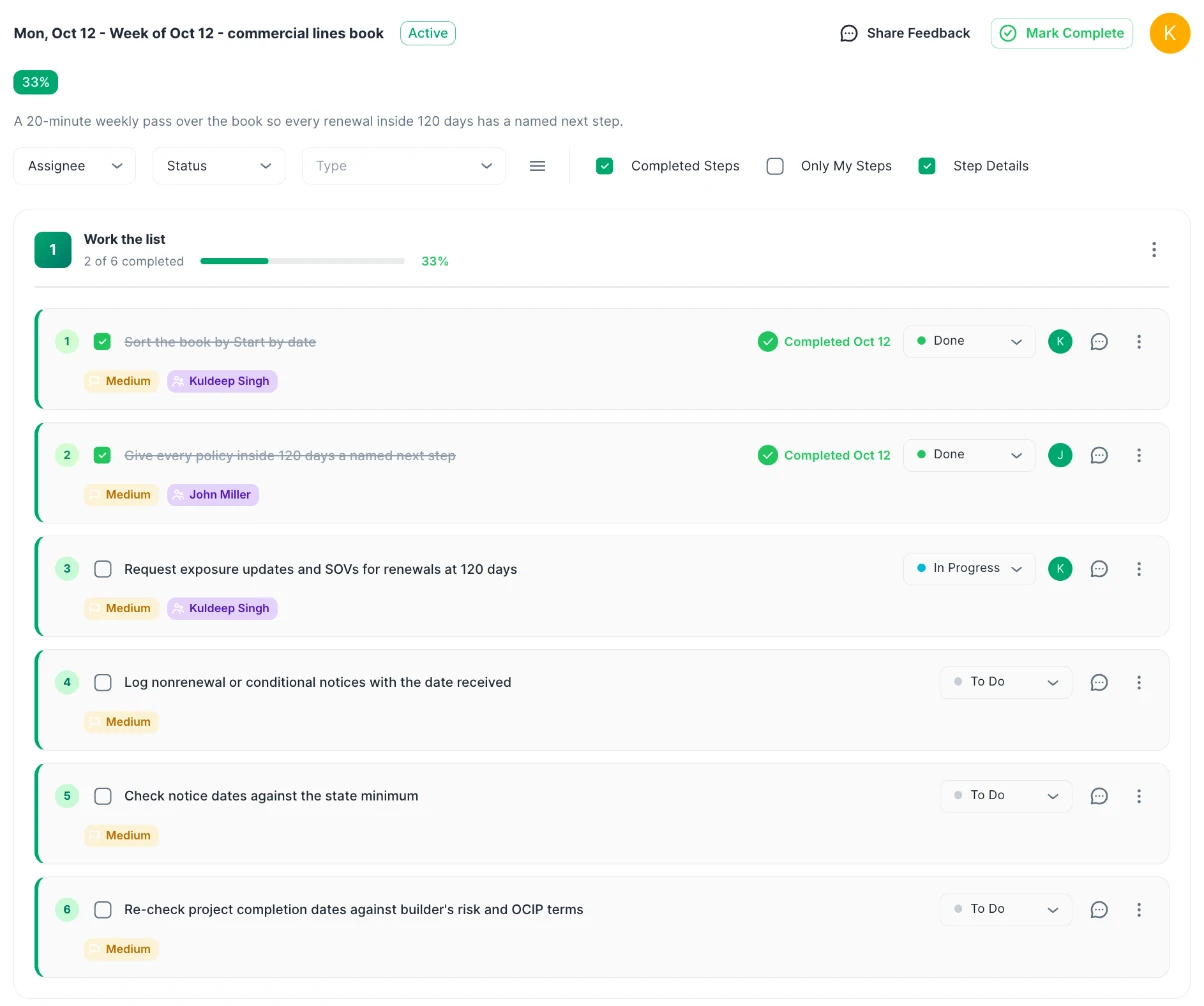
Task: Click the Work the list section heading
Action: point(125,239)
